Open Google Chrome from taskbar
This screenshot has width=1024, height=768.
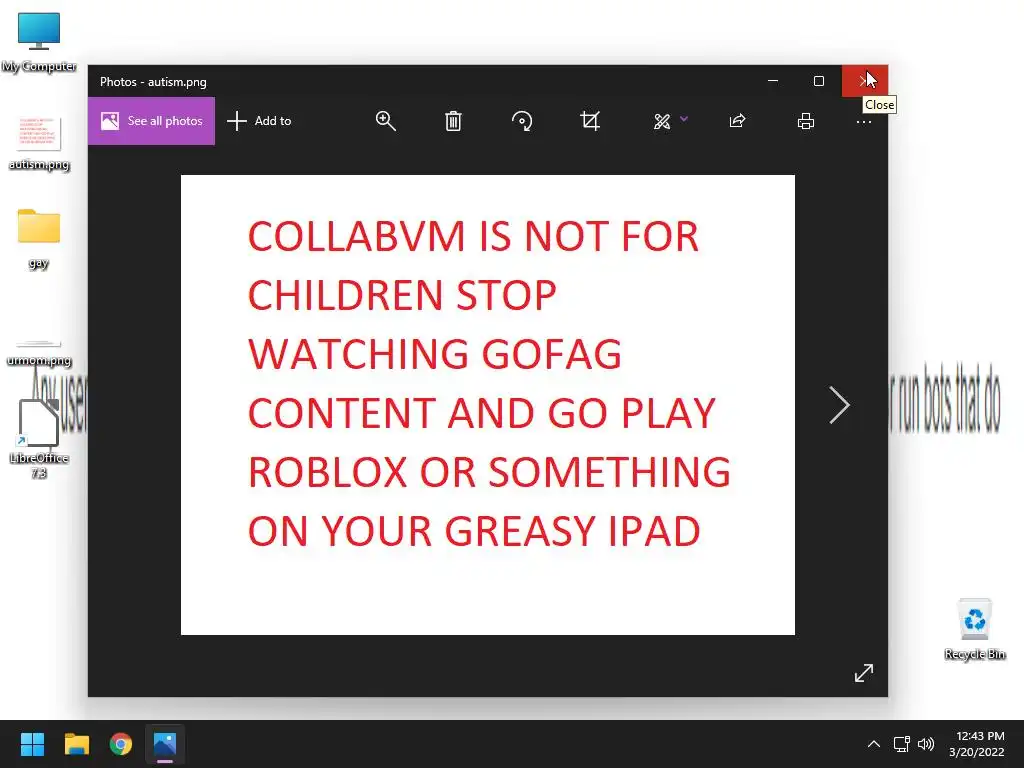pos(121,744)
